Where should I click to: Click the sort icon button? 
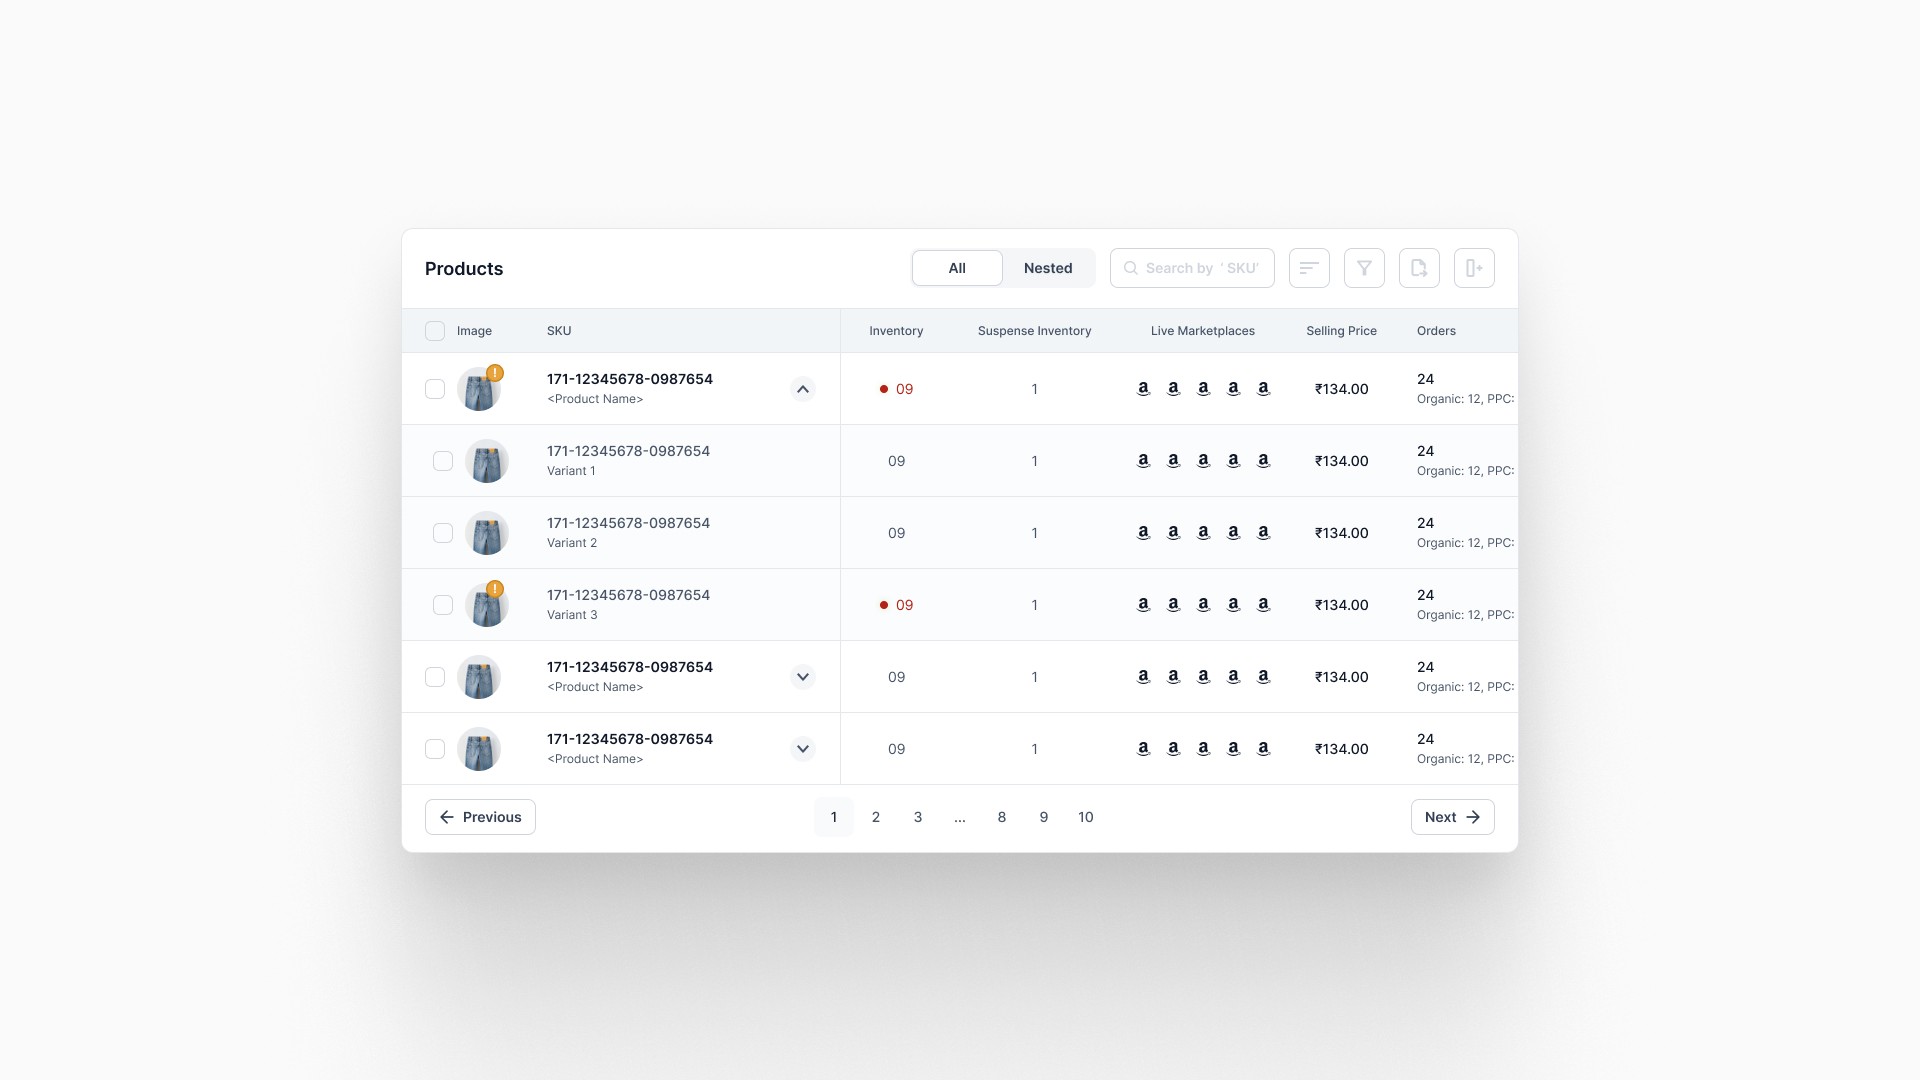point(1309,268)
